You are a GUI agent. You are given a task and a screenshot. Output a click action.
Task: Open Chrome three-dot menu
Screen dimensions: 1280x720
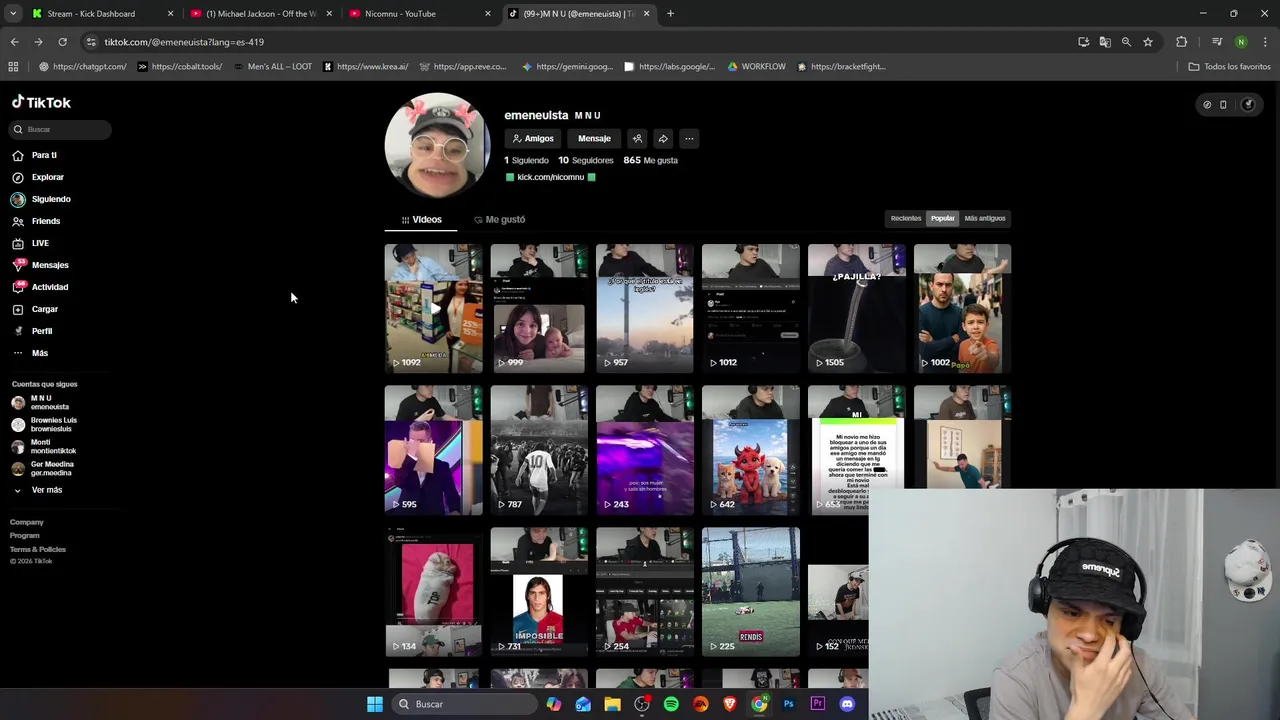(1265, 42)
